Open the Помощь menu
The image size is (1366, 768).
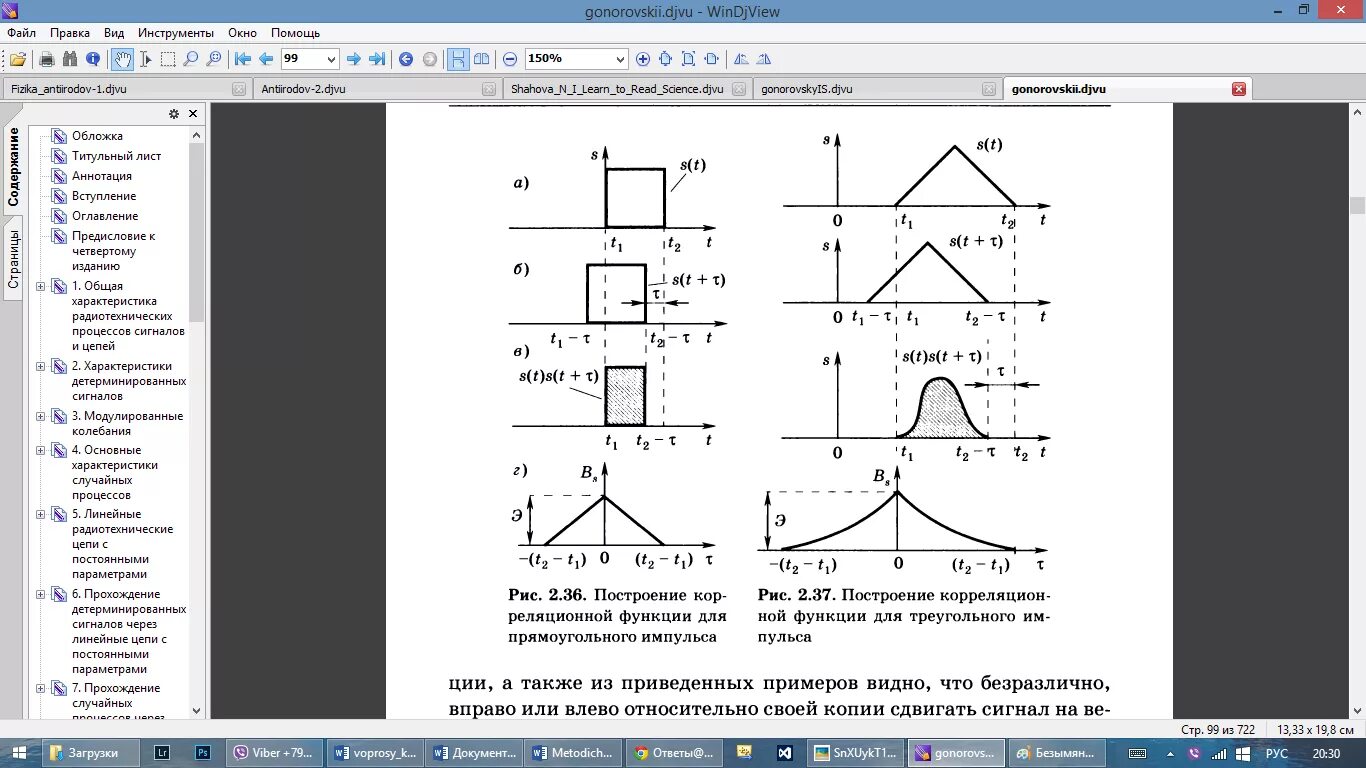tap(295, 33)
